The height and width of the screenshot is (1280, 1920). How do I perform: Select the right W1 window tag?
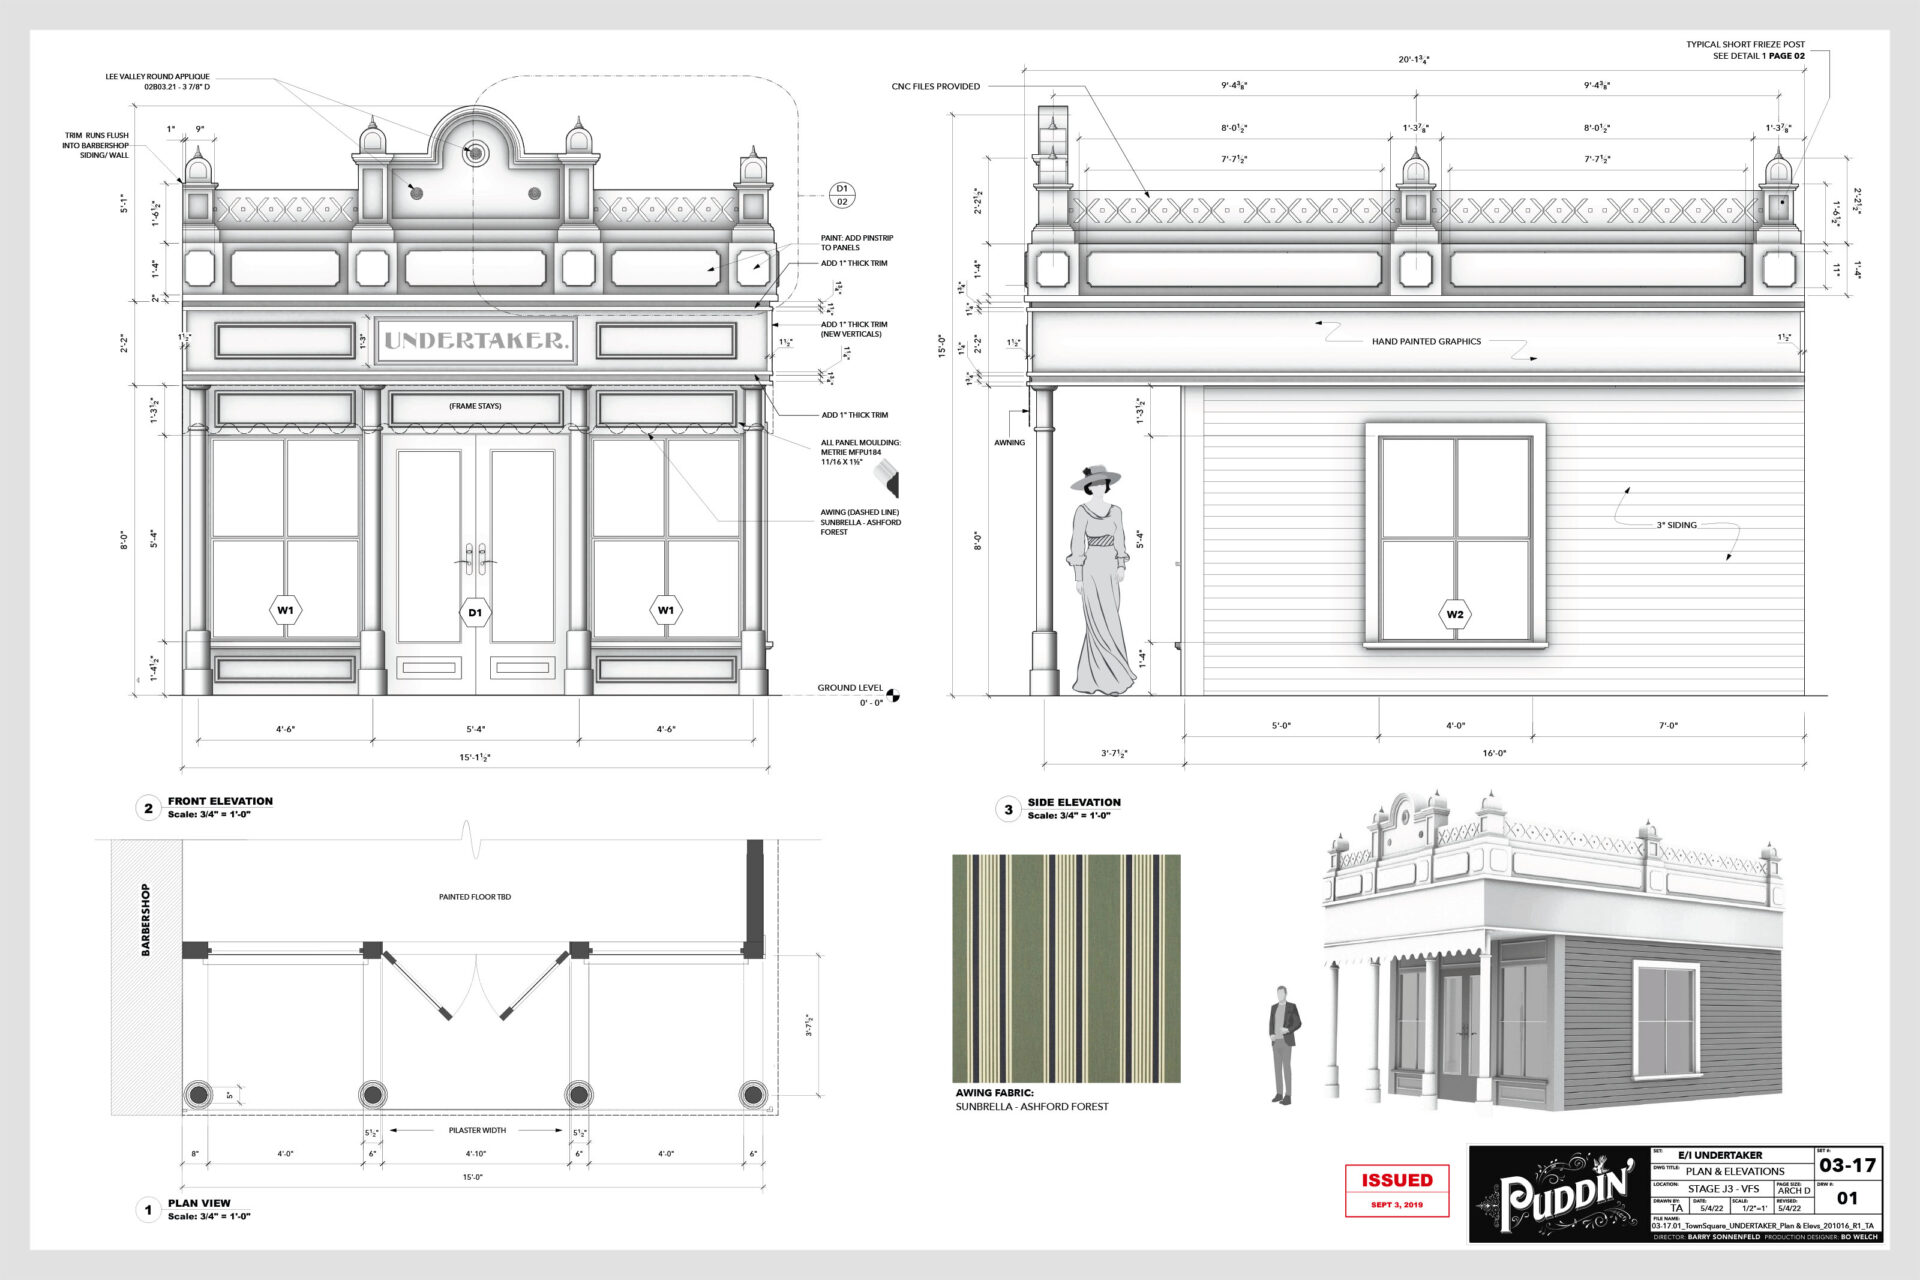point(666,610)
